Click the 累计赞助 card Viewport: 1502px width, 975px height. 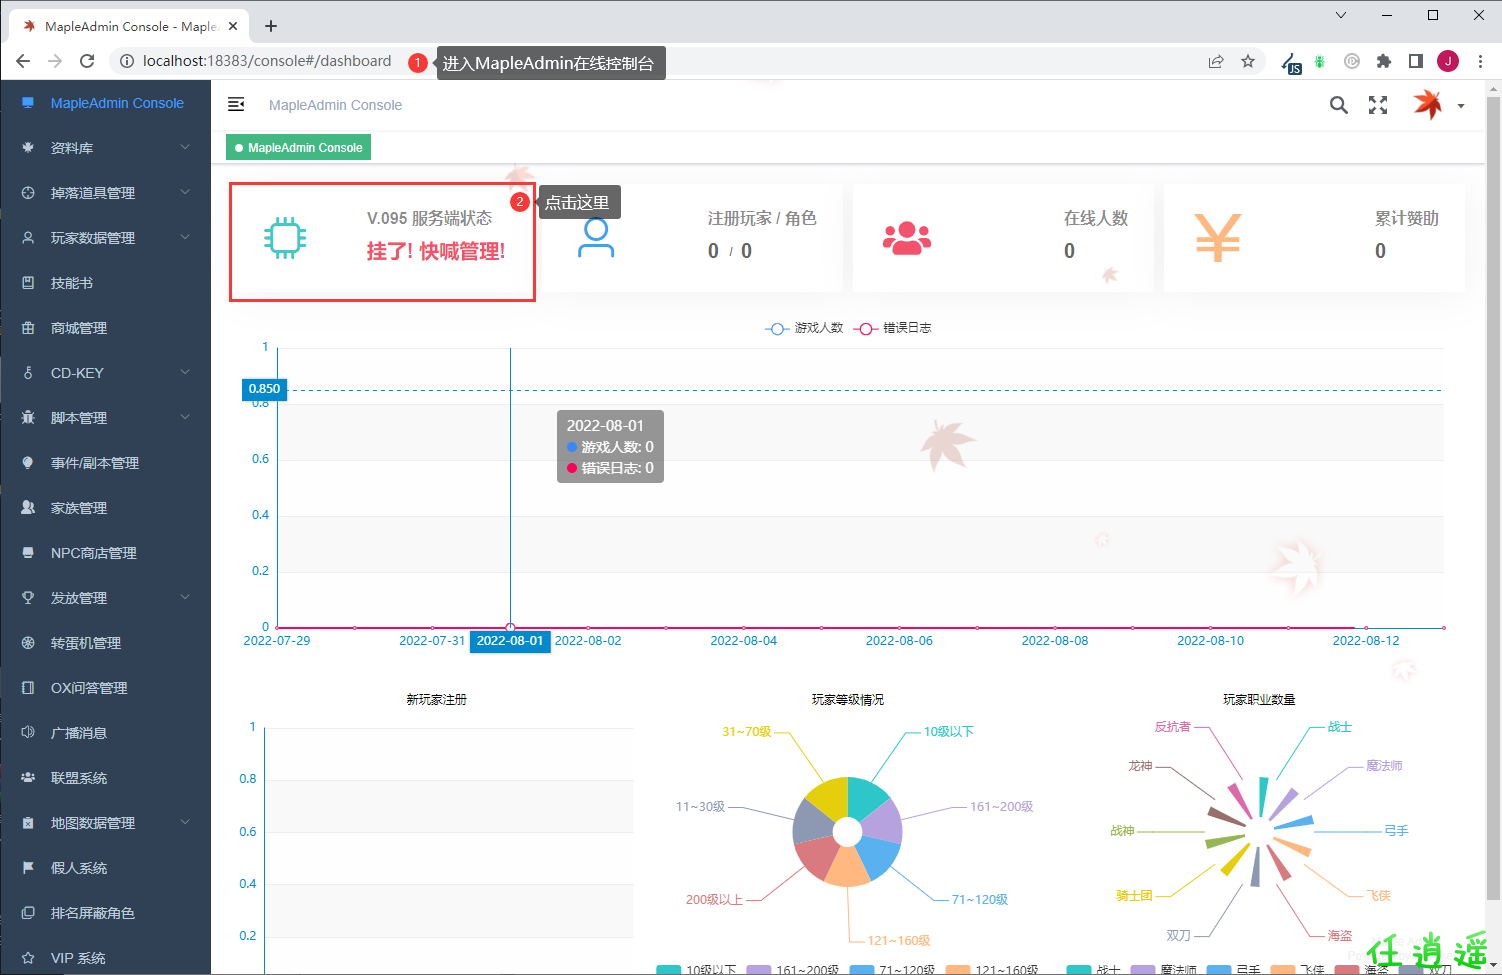point(1314,238)
